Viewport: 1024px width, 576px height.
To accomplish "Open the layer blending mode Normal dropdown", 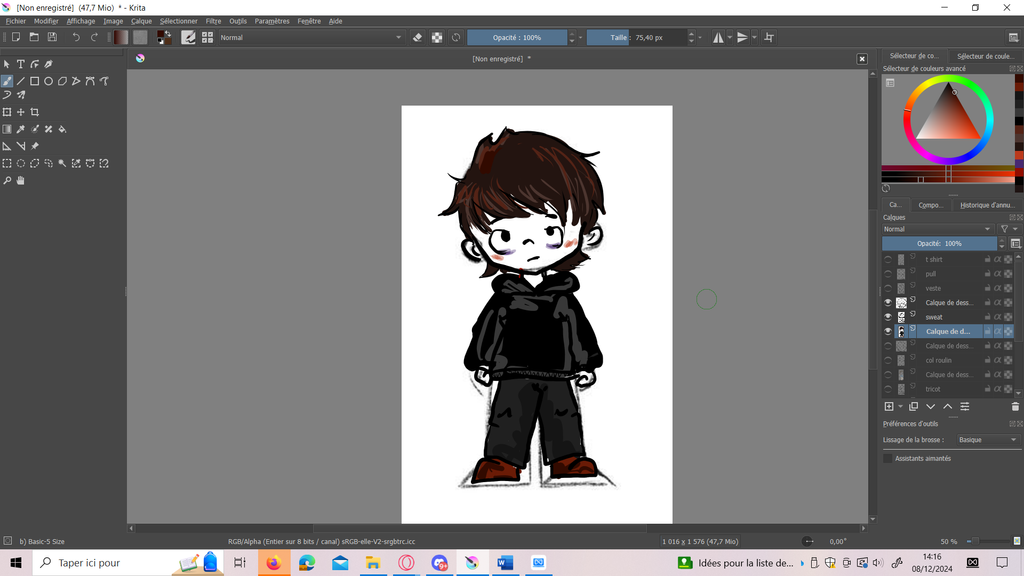I will pyautogui.click(x=937, y=229).
